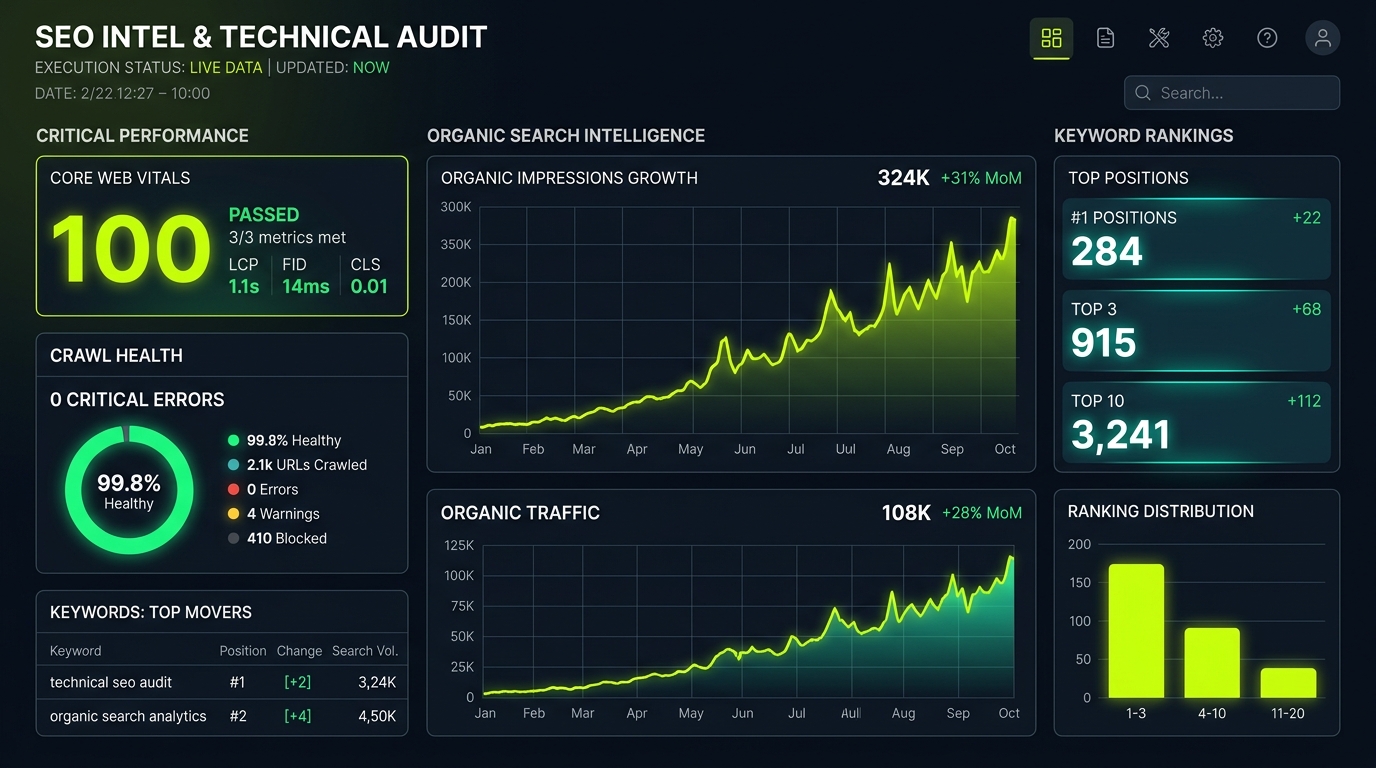The width and height of the screenshot is (1376, 768).
Task: Focus the Search input field
Action: [x=1232, y=93]
